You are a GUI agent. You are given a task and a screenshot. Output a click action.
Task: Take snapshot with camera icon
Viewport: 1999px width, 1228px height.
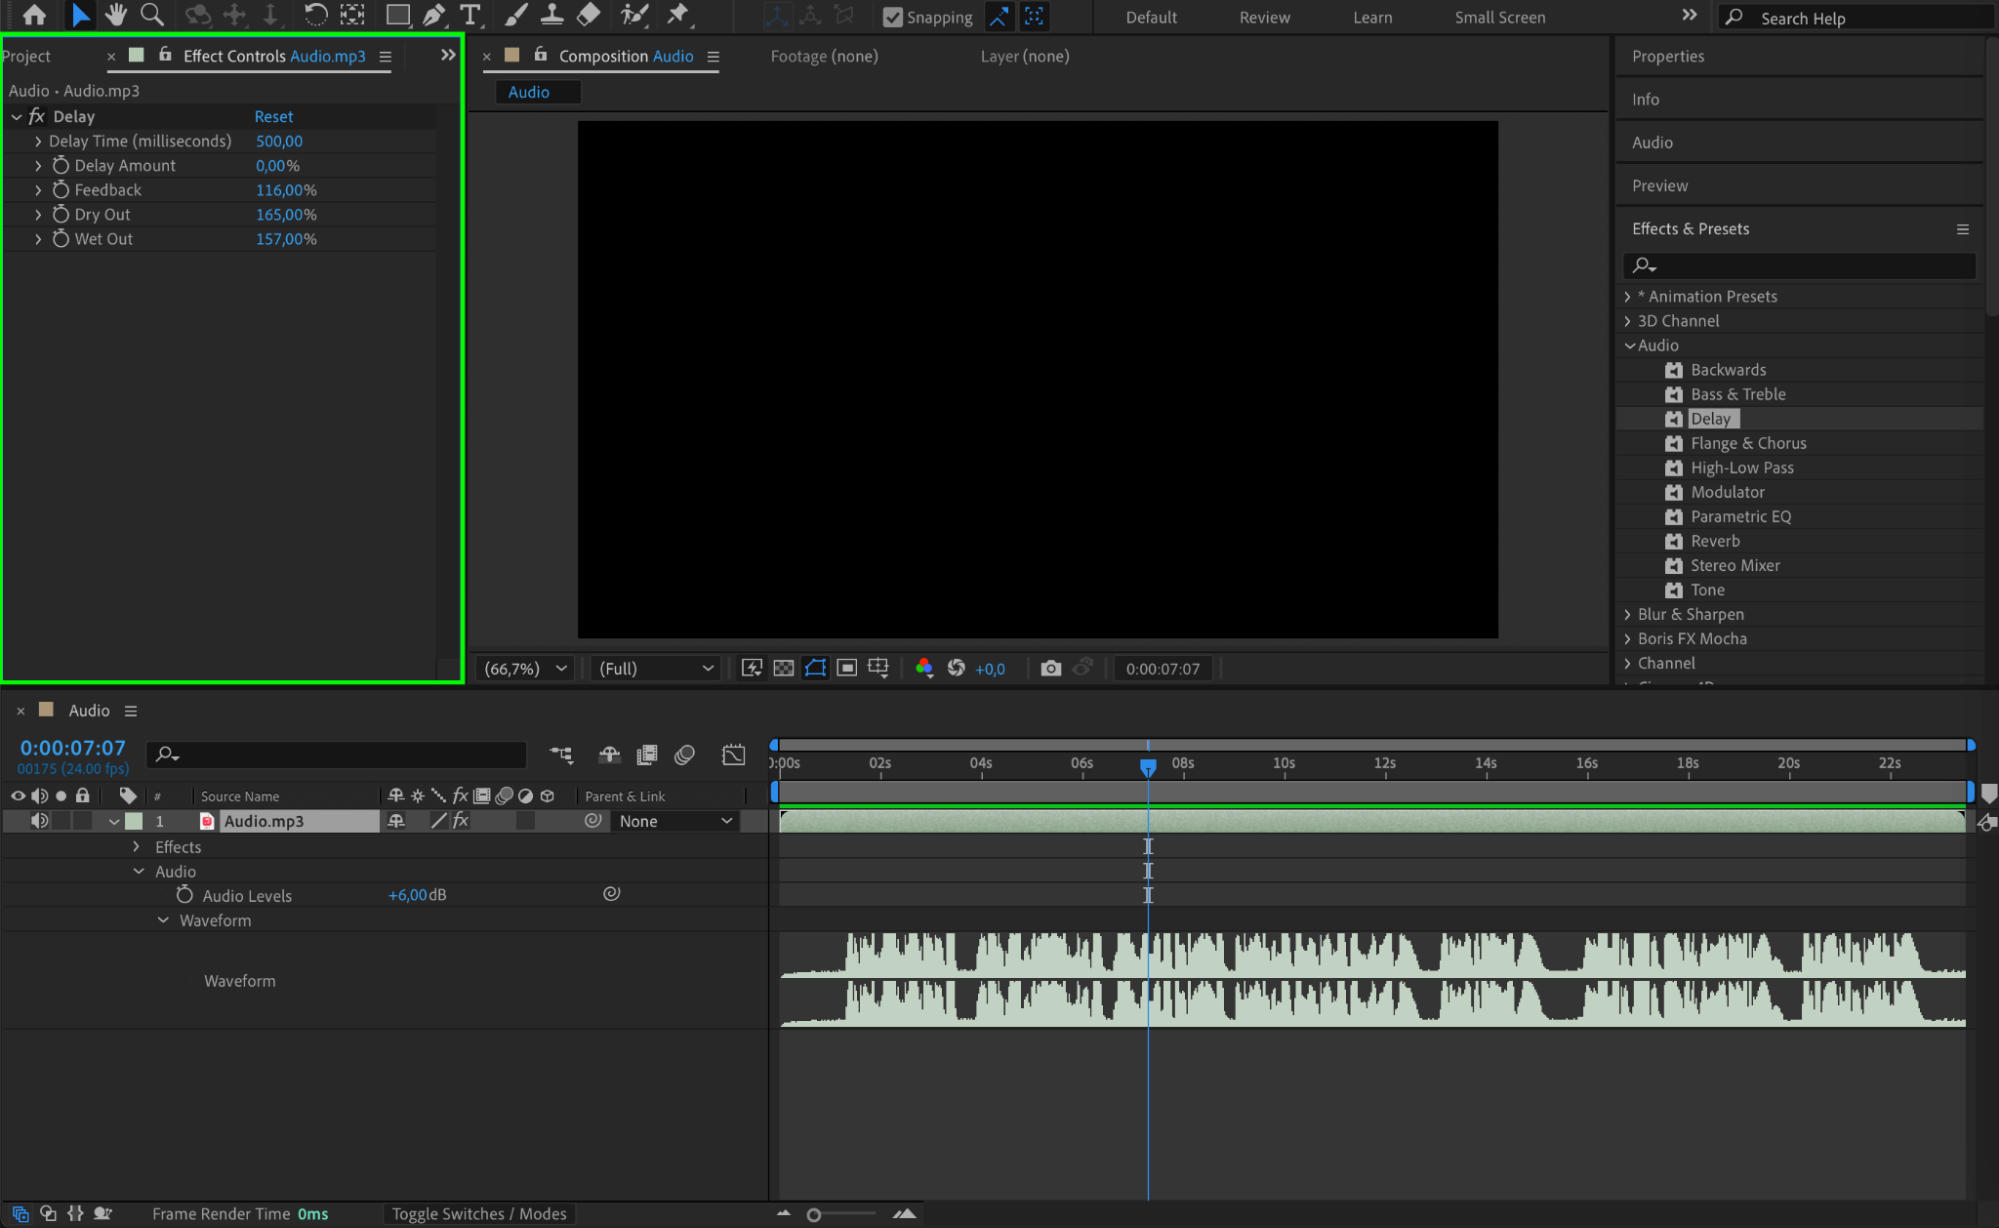point(1050,668)
